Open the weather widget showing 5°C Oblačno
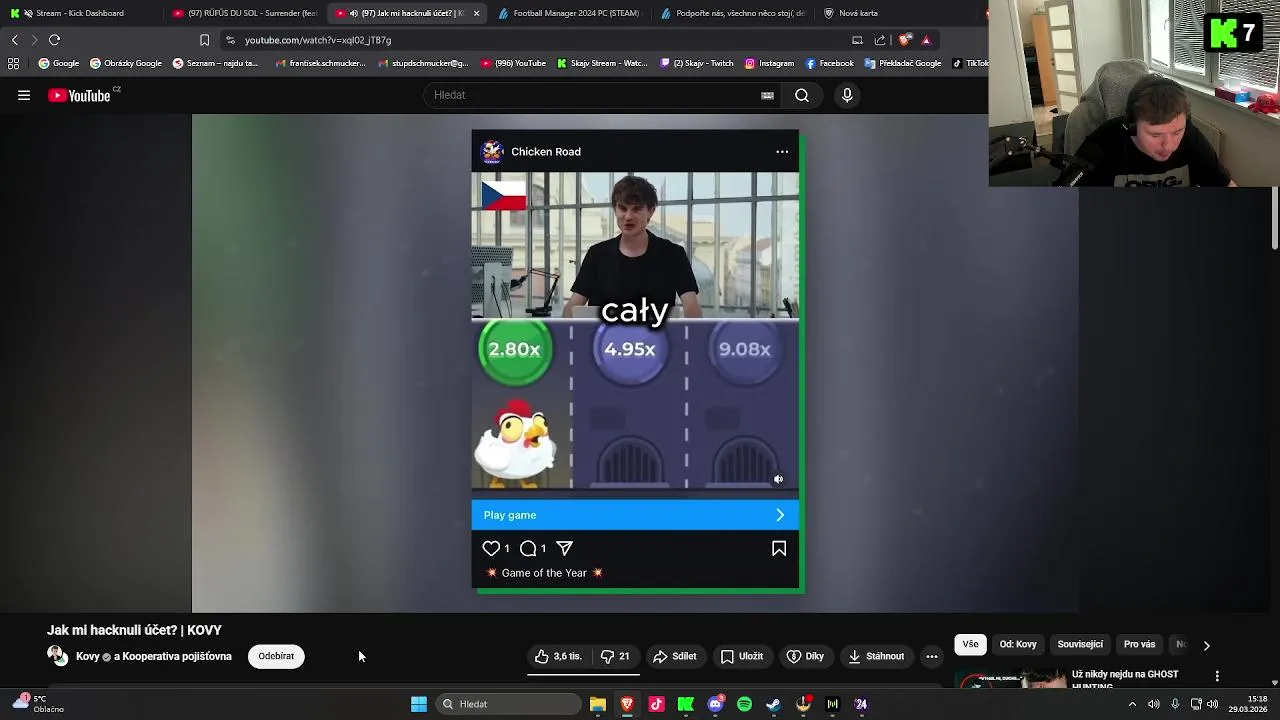 (38, 704)
